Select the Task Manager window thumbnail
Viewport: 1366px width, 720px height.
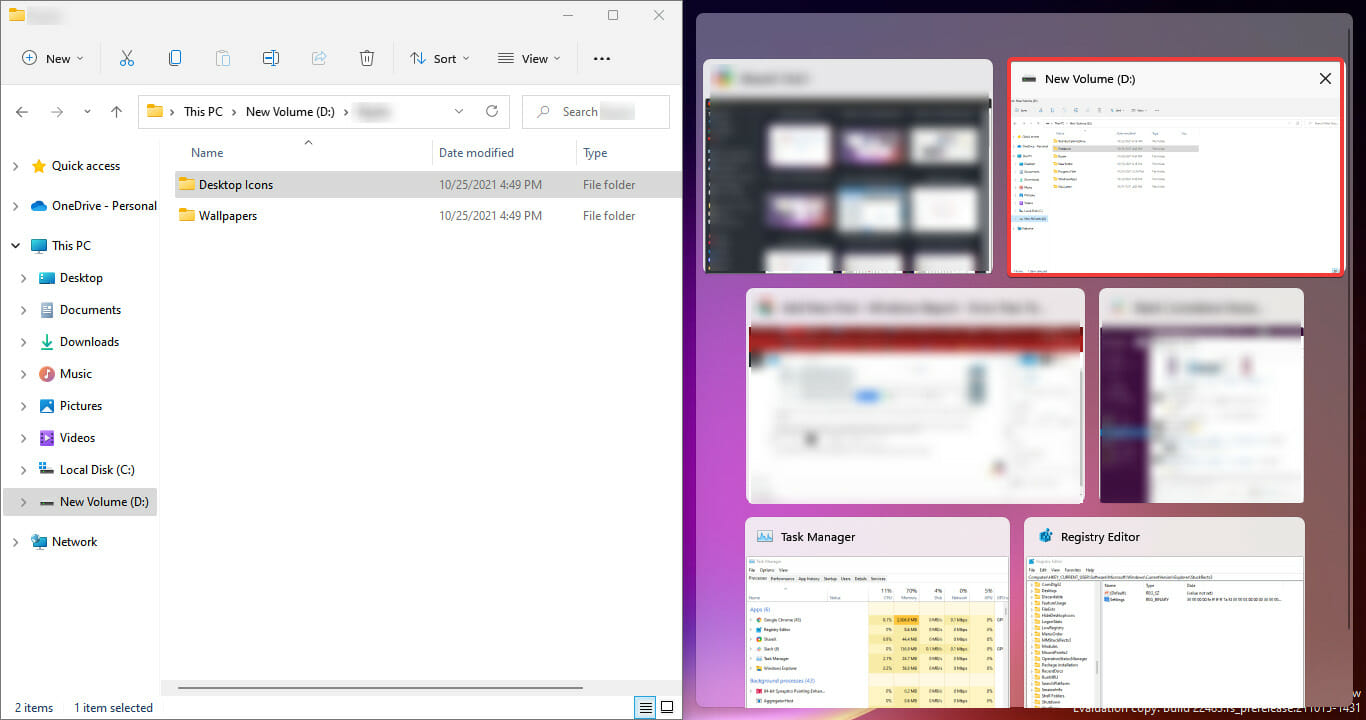pyautogui.click(x=877, y=612)
